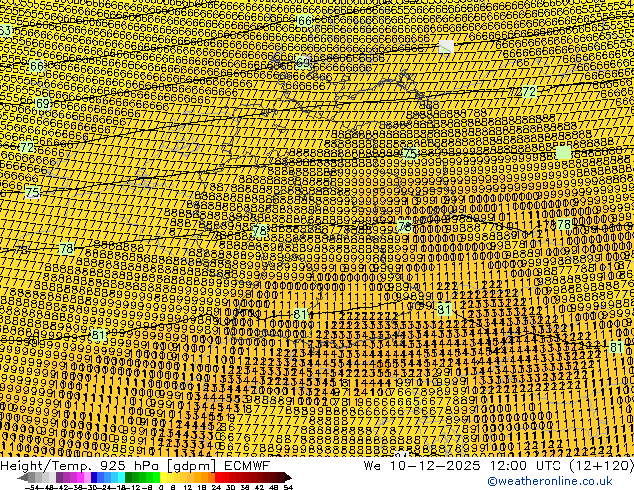
Task: Click the 75 contour label in the map center
Action: tap(410, 154)
